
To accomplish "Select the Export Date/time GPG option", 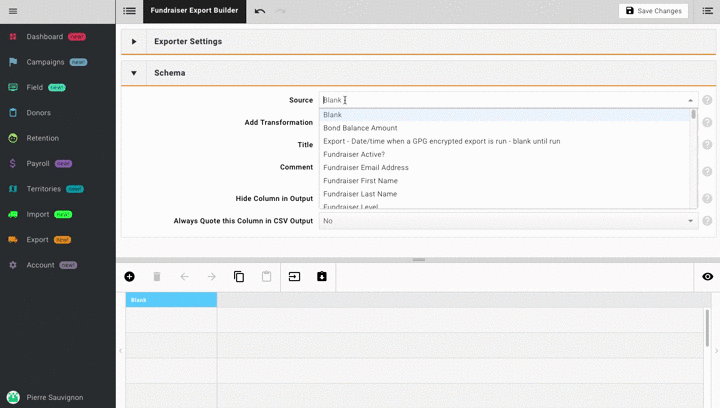I will click(x=505, y=141).
